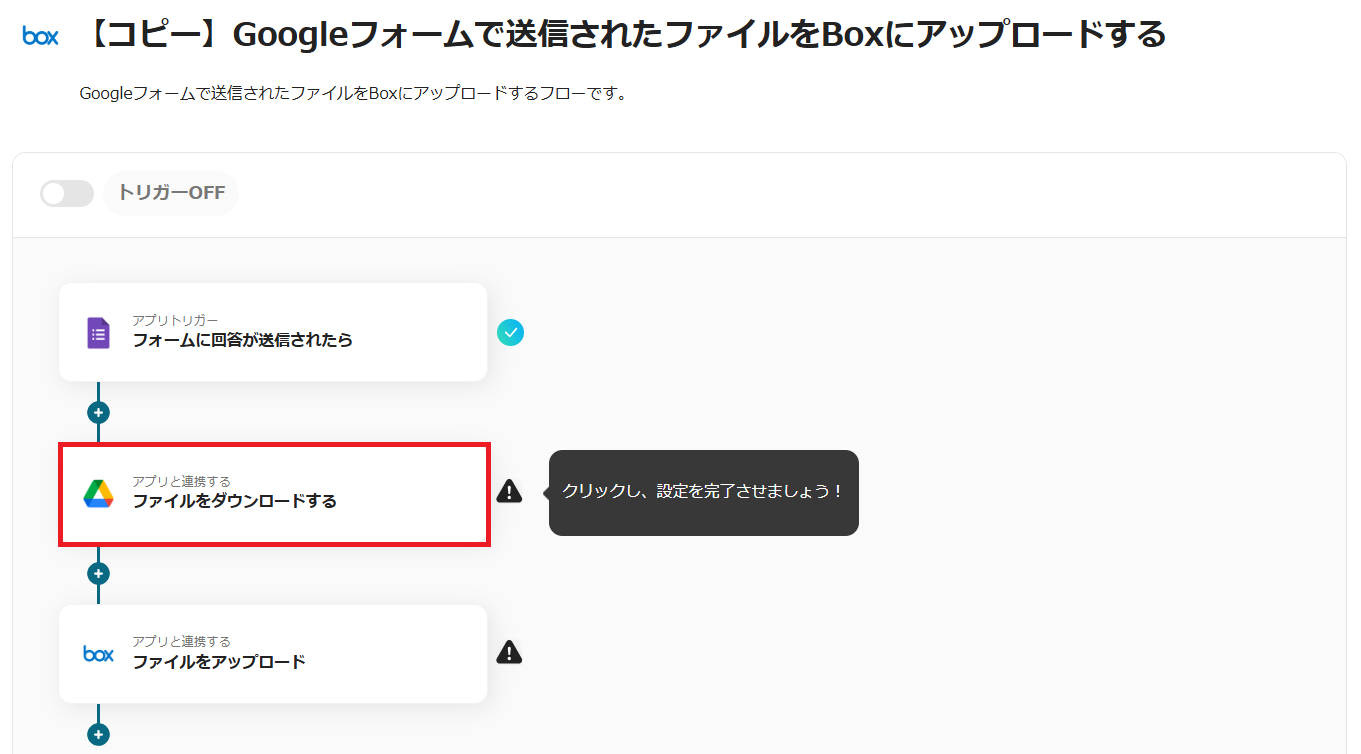Click アプリと連携する label on the Box card

[x=181, y=642]
